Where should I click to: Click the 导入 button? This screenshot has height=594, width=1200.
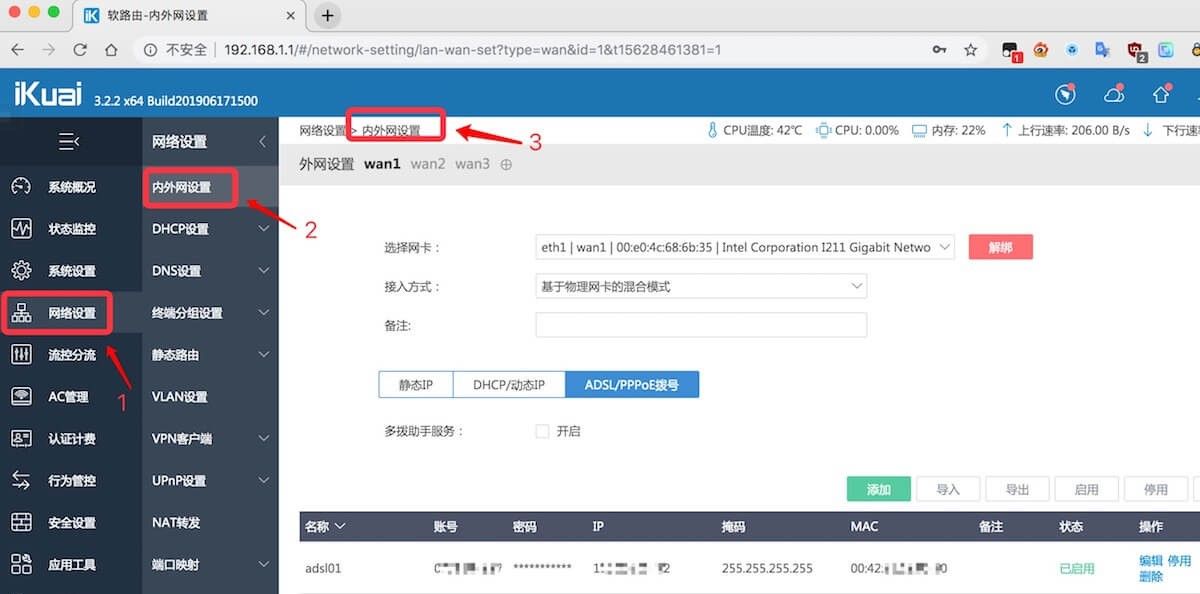[948, 489]
